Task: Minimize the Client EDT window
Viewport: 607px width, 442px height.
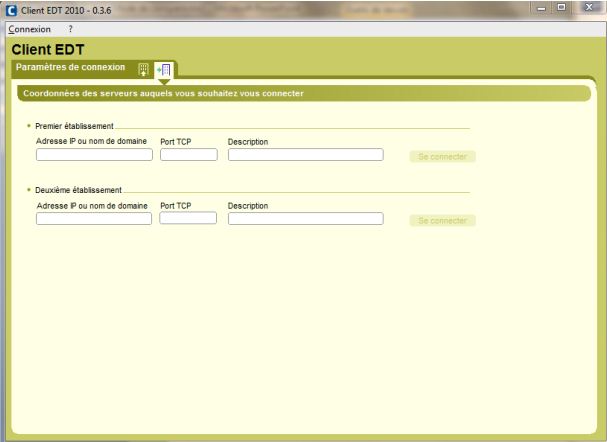Action: tap(526, 9)
